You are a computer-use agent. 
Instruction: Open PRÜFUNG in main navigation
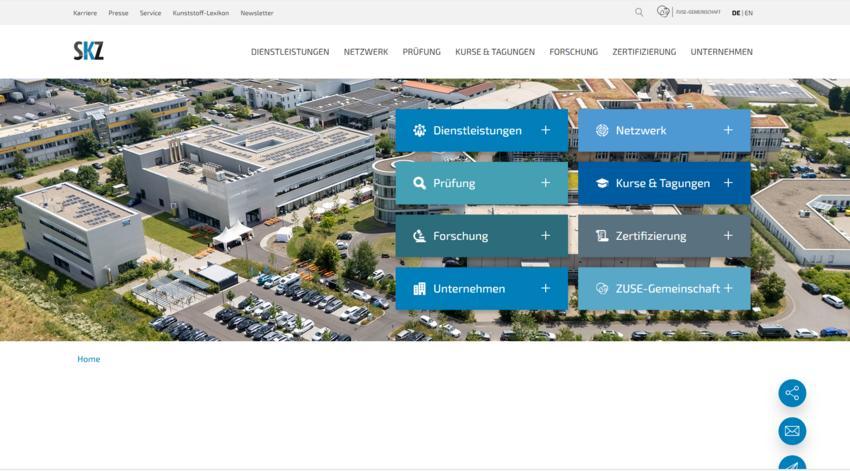click(421, 52)
